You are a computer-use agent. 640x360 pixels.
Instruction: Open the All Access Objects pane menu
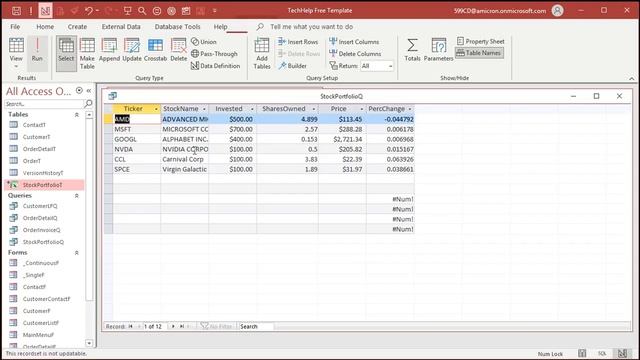79,91
